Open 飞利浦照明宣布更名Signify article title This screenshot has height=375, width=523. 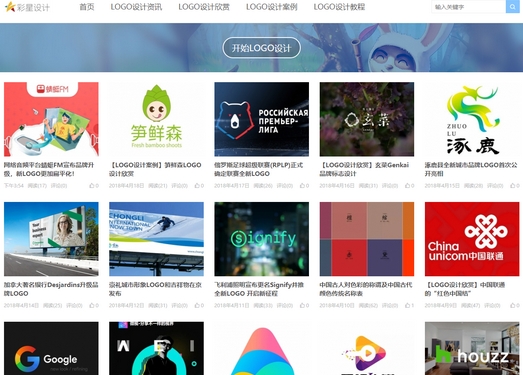(x=259, y=289)
